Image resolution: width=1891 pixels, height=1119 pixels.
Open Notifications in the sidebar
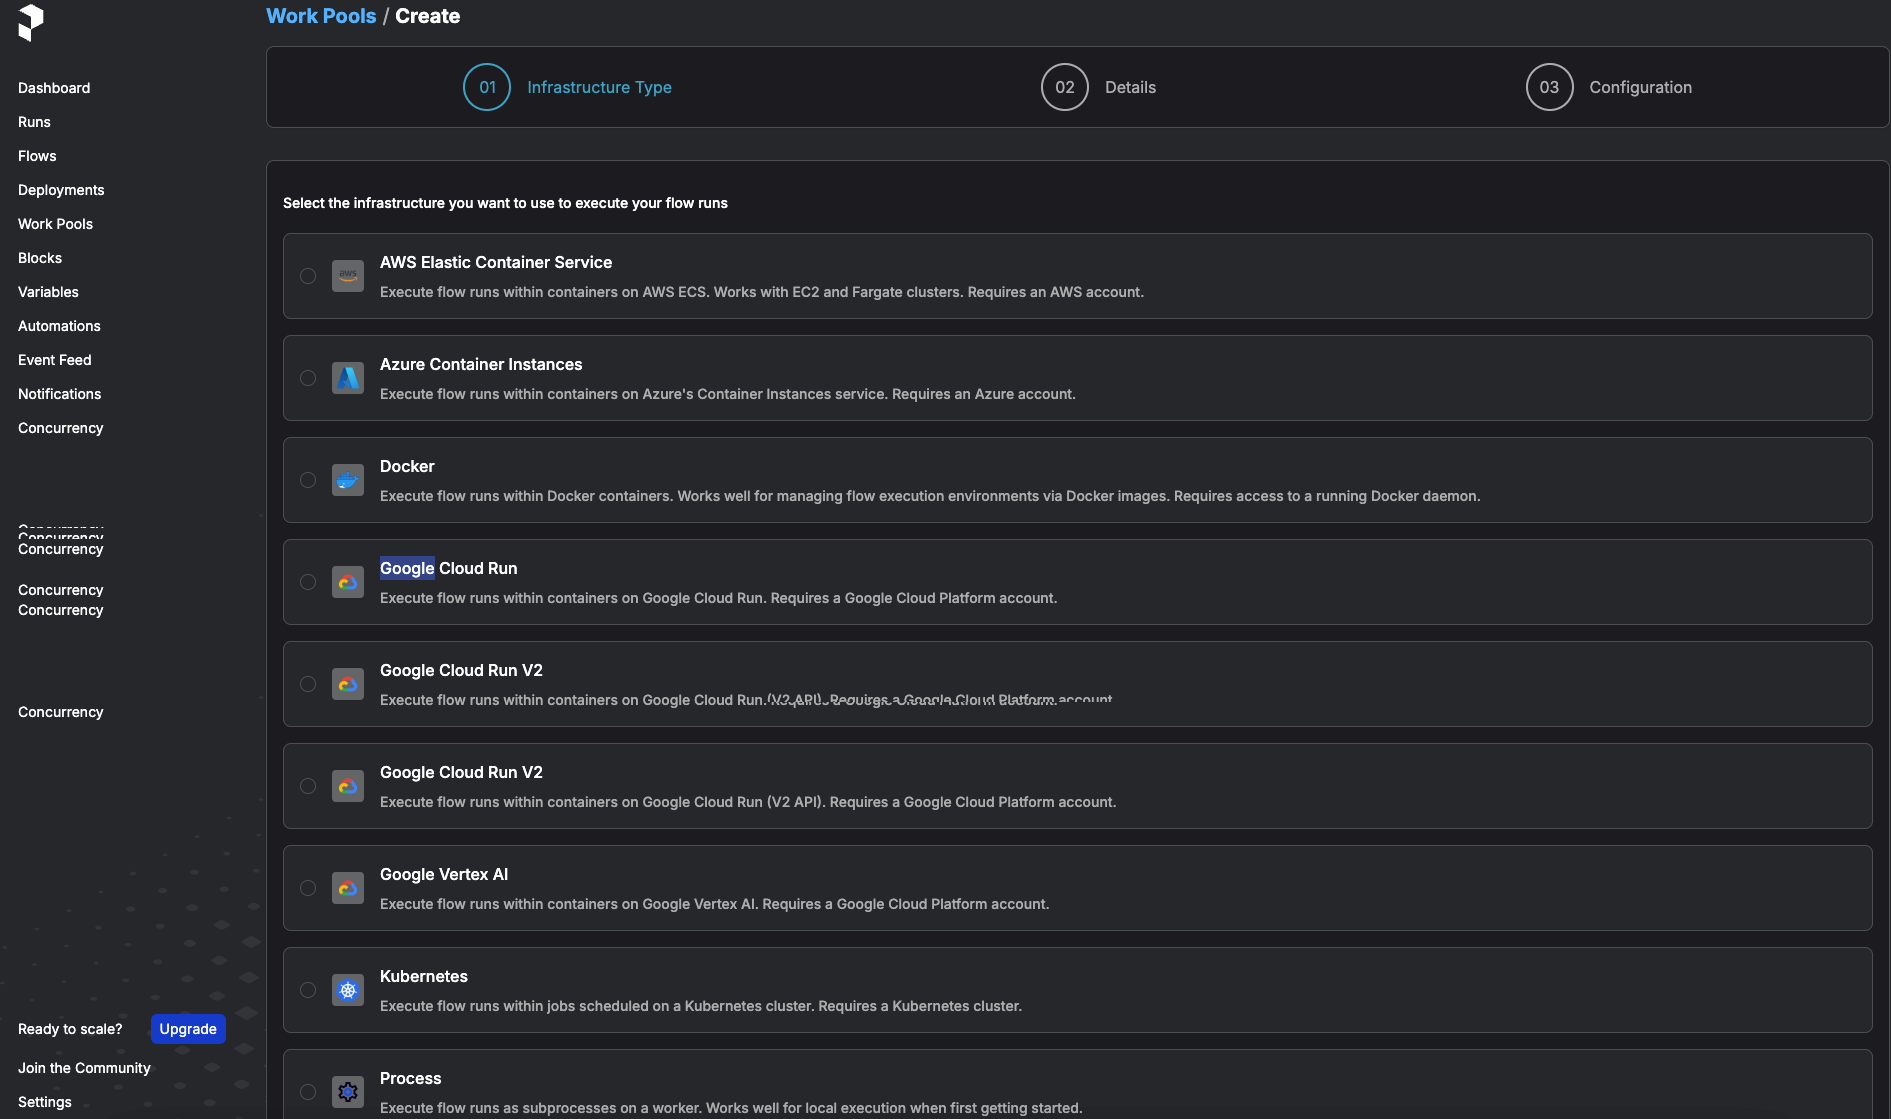coord(59,394)
